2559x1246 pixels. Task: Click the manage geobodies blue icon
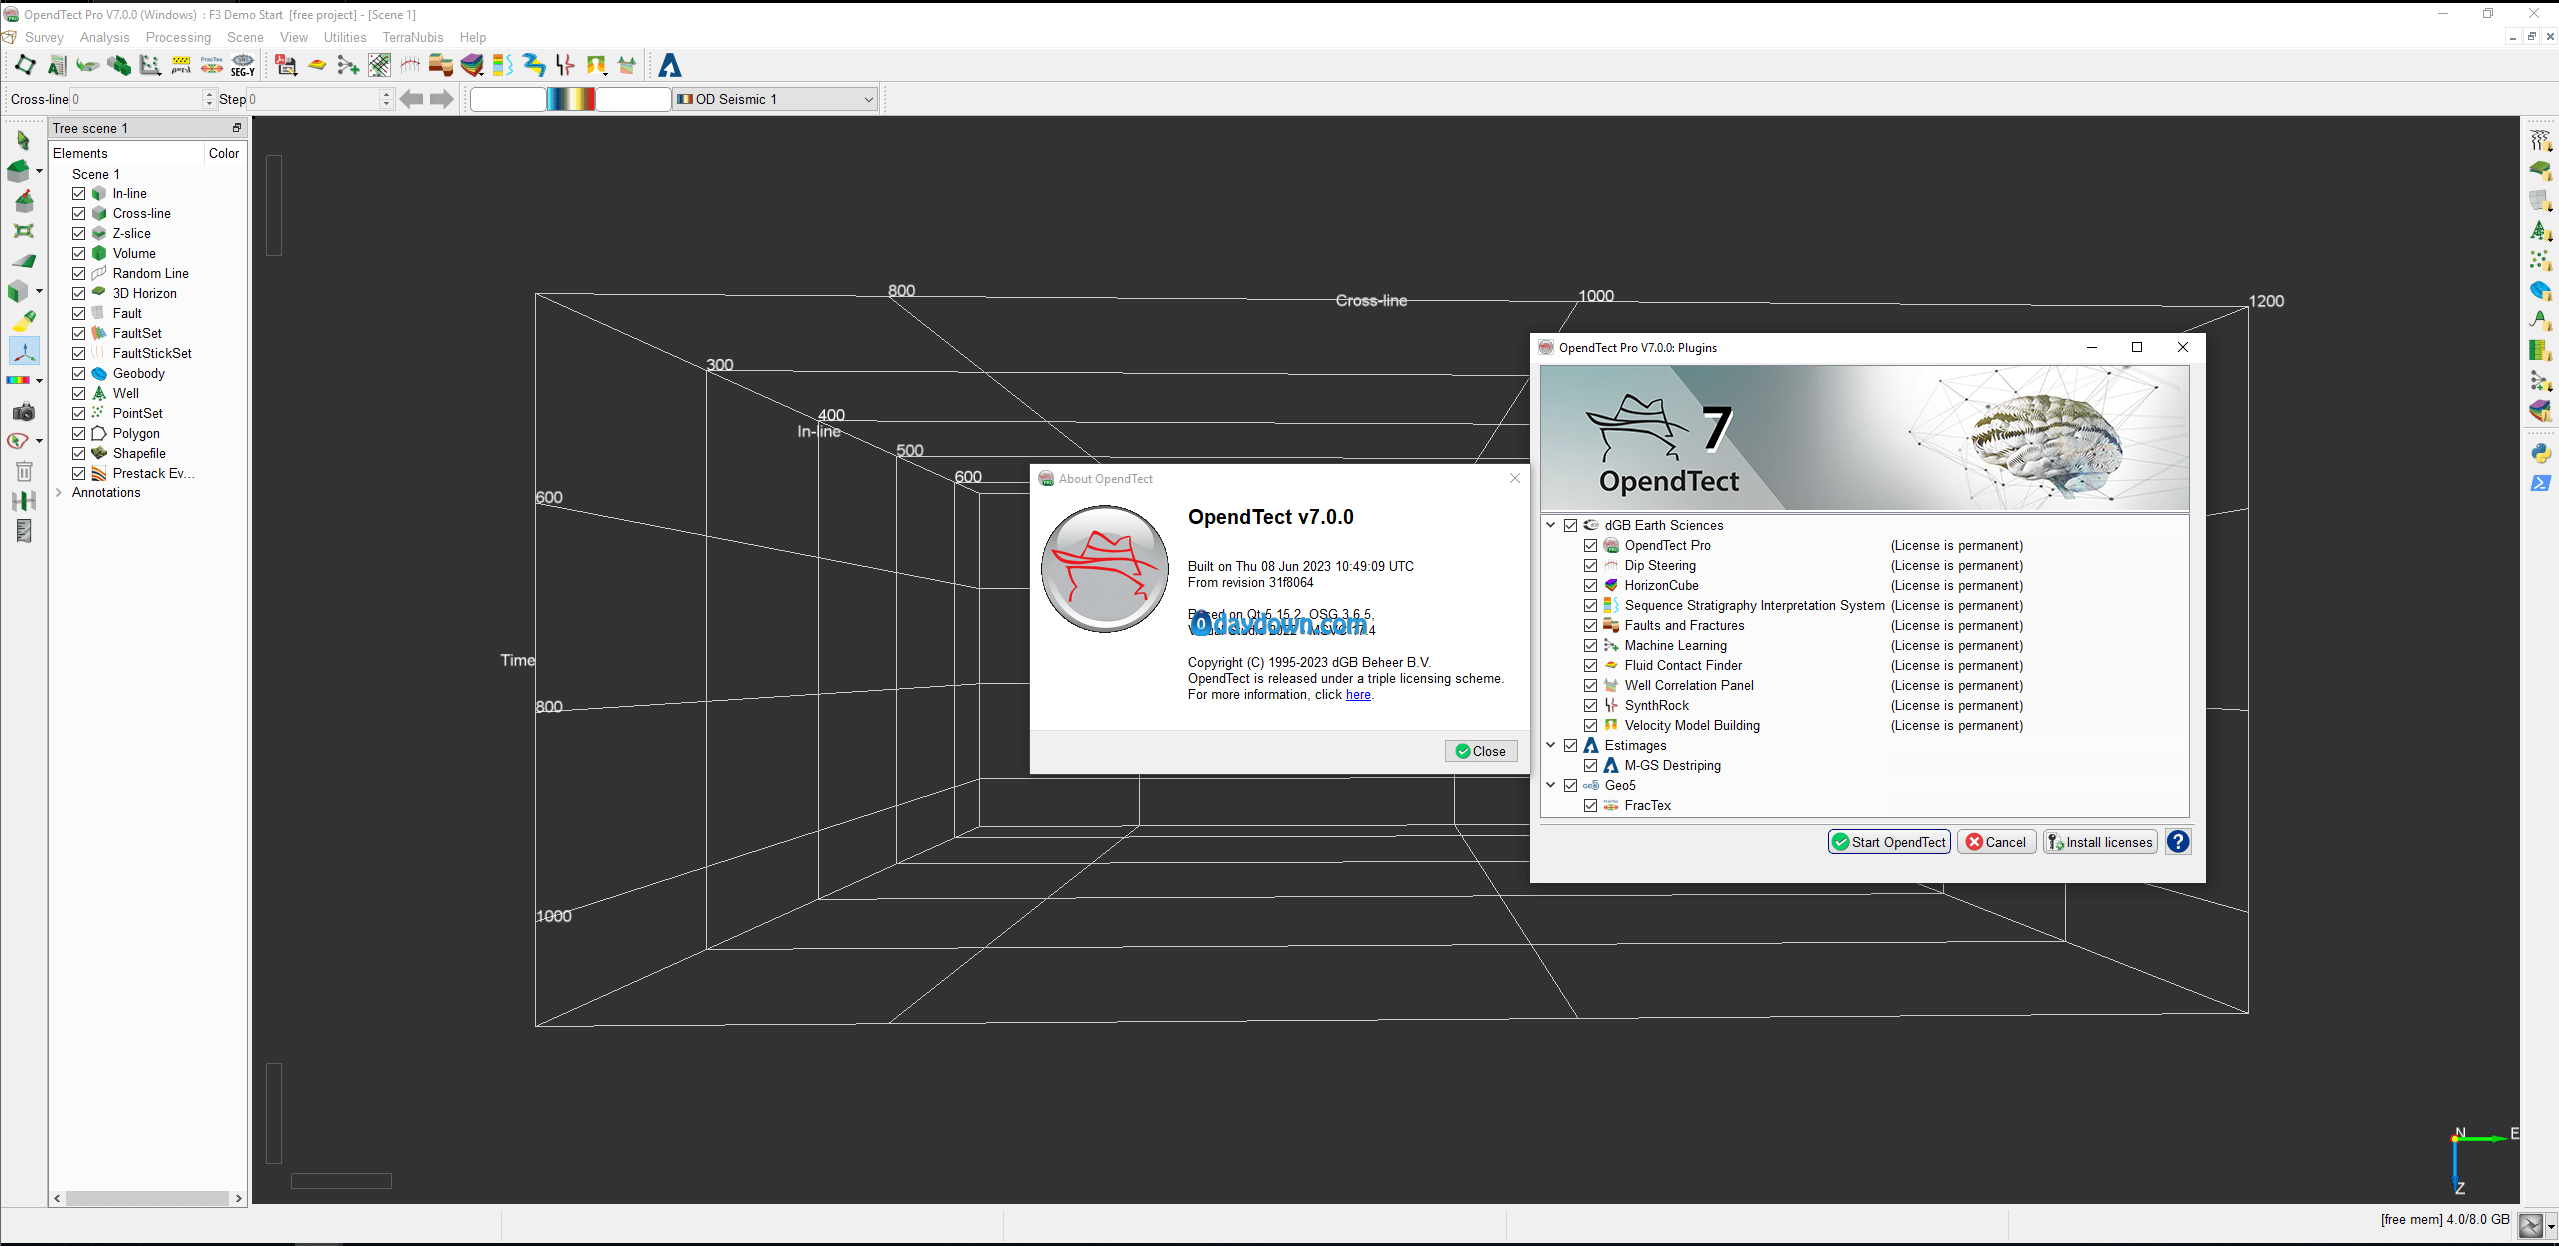coord(2540,291)
